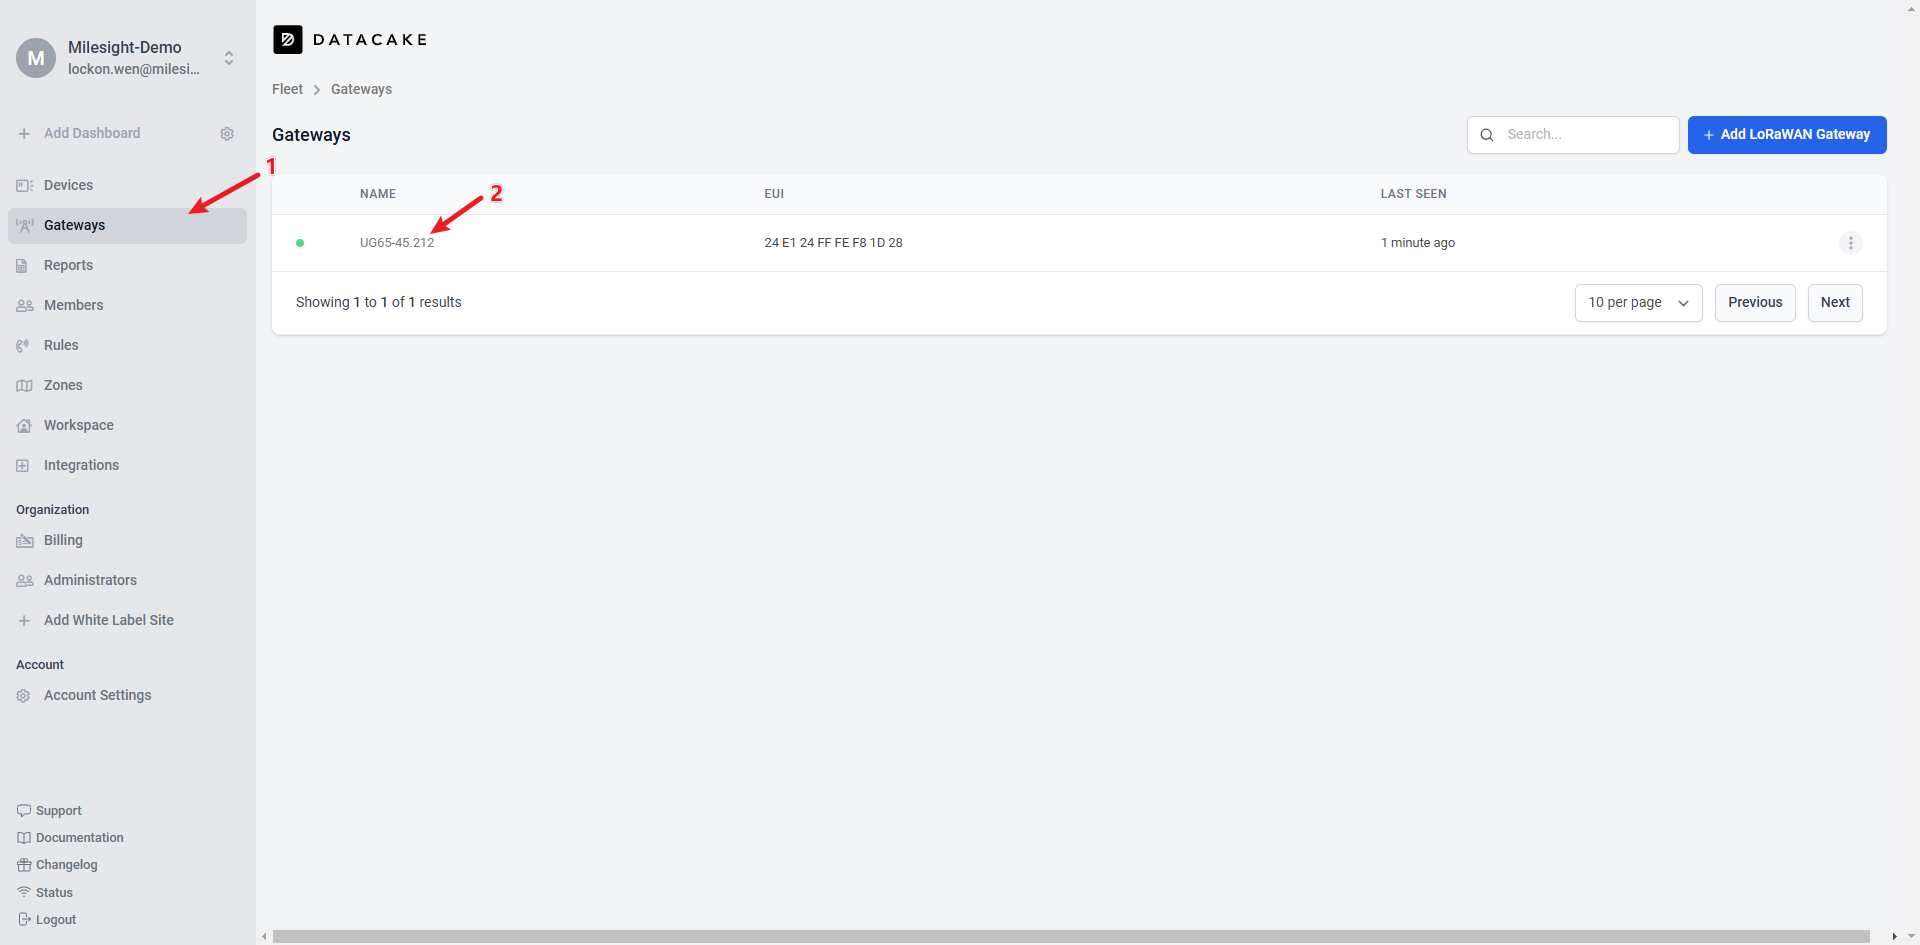This screenshot has width=1920, height=945.
Task: Click the Members people icon
Action: coord(24,306)
